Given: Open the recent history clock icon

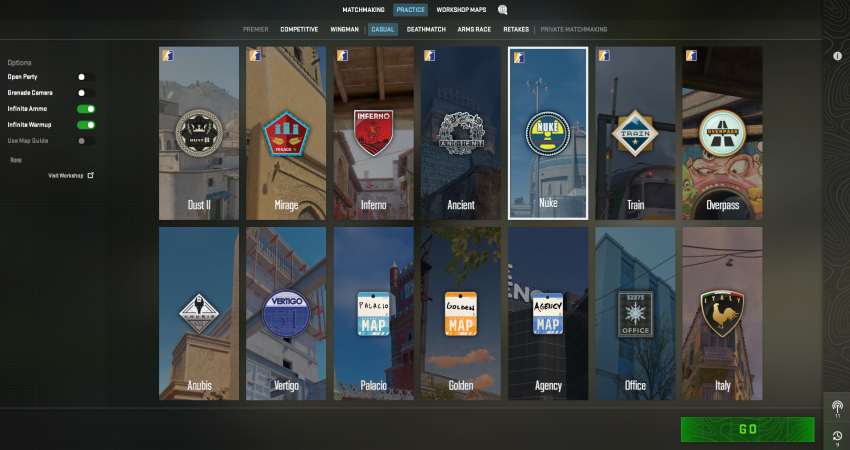Looking at the screenshot, I should click(836, 435).
